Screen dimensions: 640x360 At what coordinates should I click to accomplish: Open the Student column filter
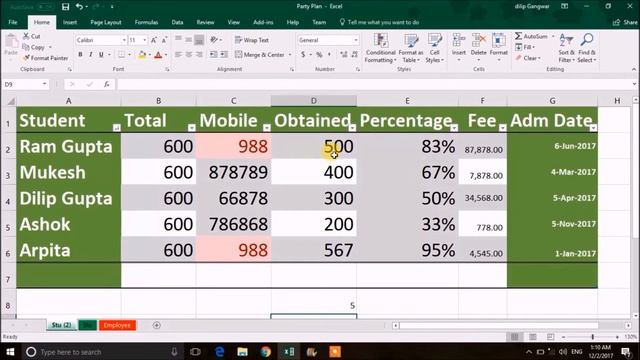116,128
